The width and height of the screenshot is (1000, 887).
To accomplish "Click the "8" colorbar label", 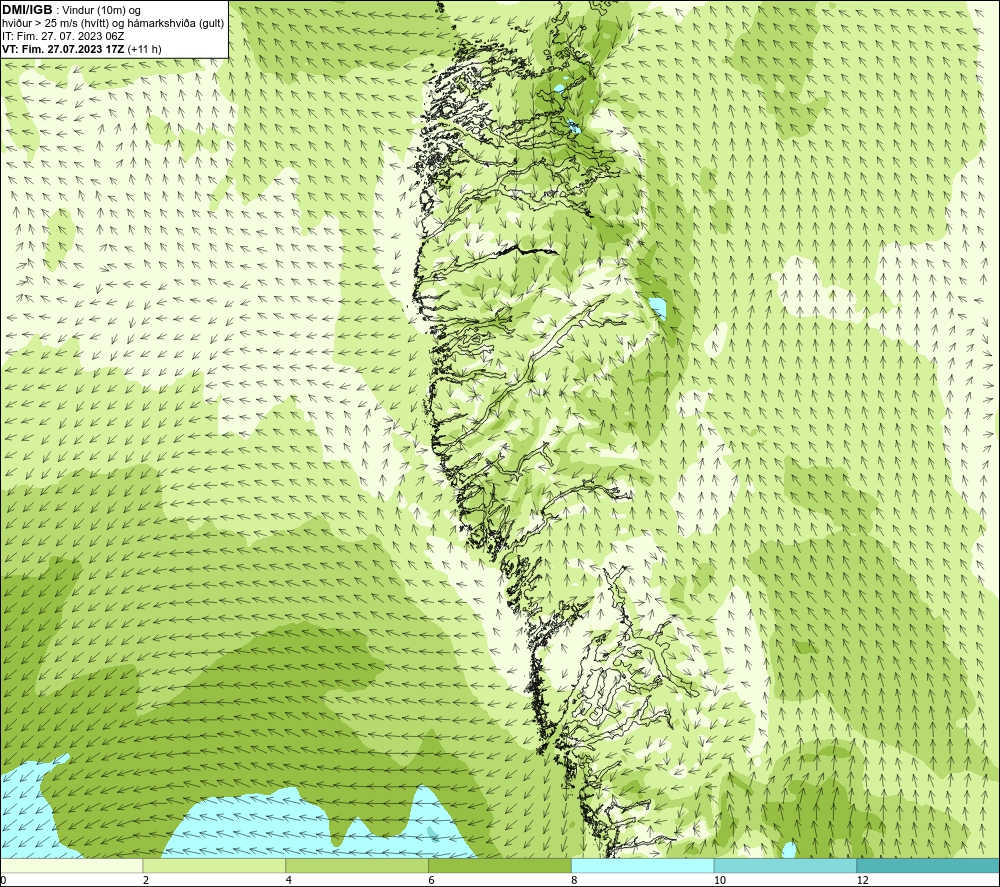I will click(575, 880).
